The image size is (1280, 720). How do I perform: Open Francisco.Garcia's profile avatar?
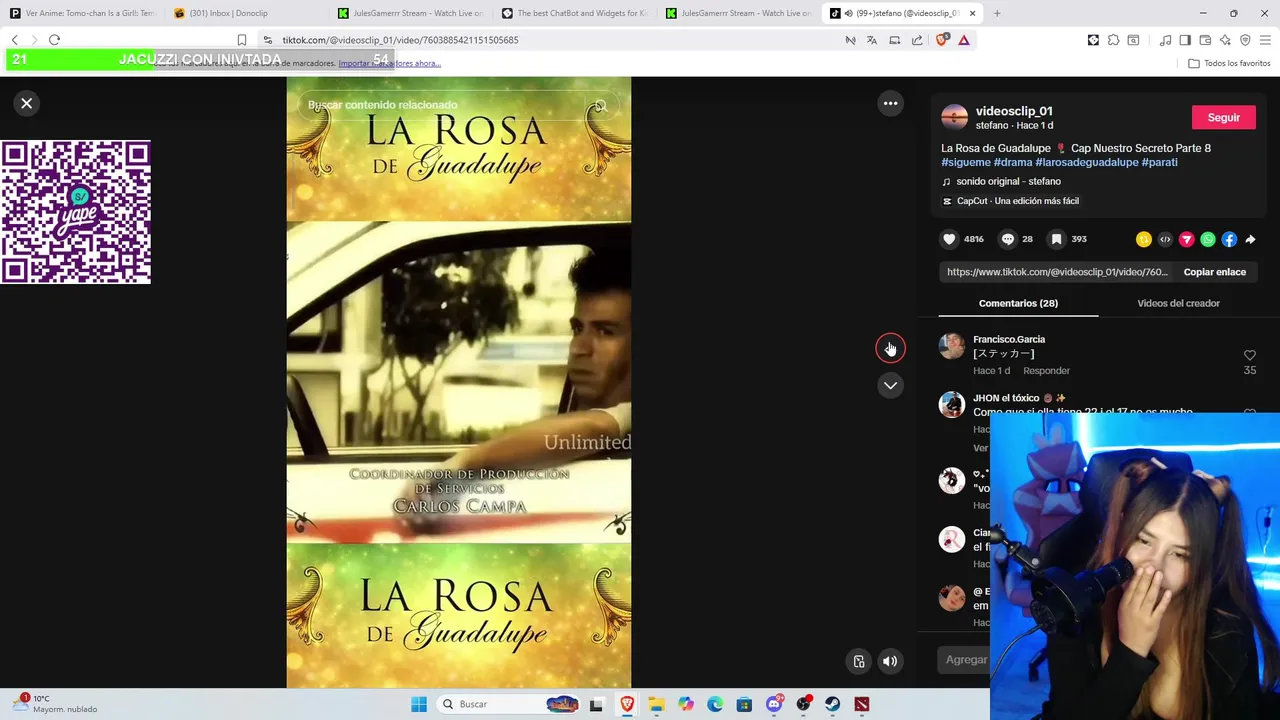952,347
